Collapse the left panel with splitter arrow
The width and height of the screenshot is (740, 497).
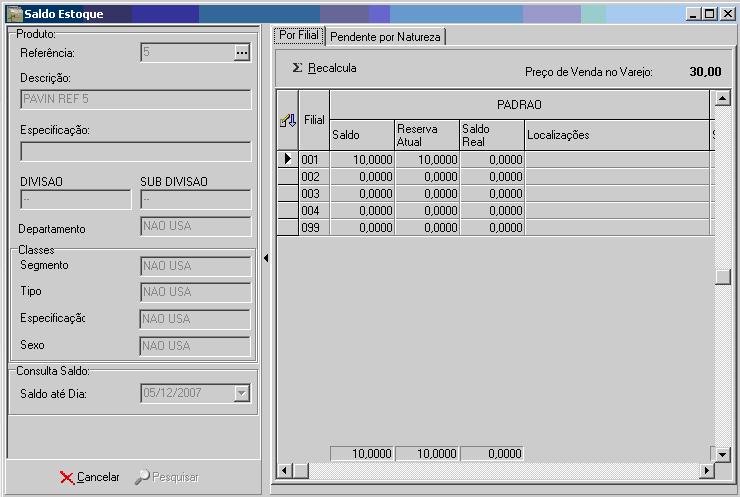(x=266, y=258)
